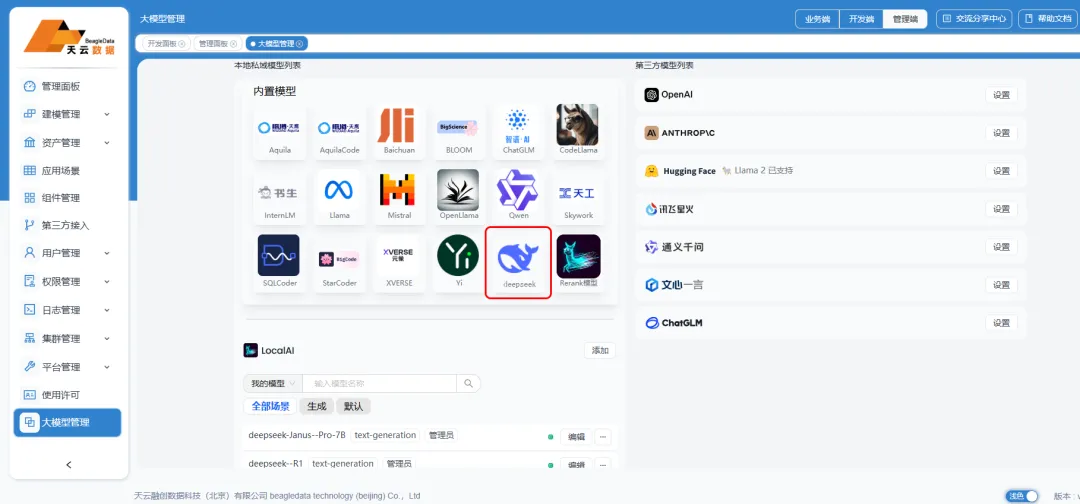The height and width of the screenshot is (504, 1080).
Task: Switch to the 管理端 tab
Action: coord(905,19)
